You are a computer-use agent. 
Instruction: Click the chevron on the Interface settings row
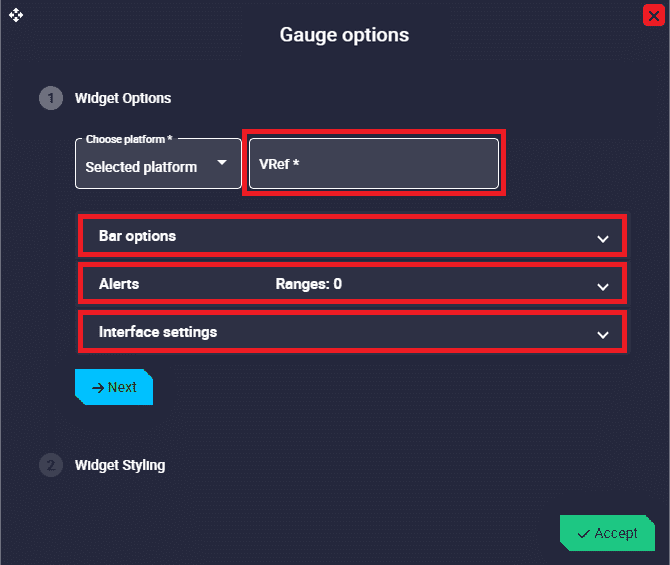pyautogui.click(x=602, y=334)
